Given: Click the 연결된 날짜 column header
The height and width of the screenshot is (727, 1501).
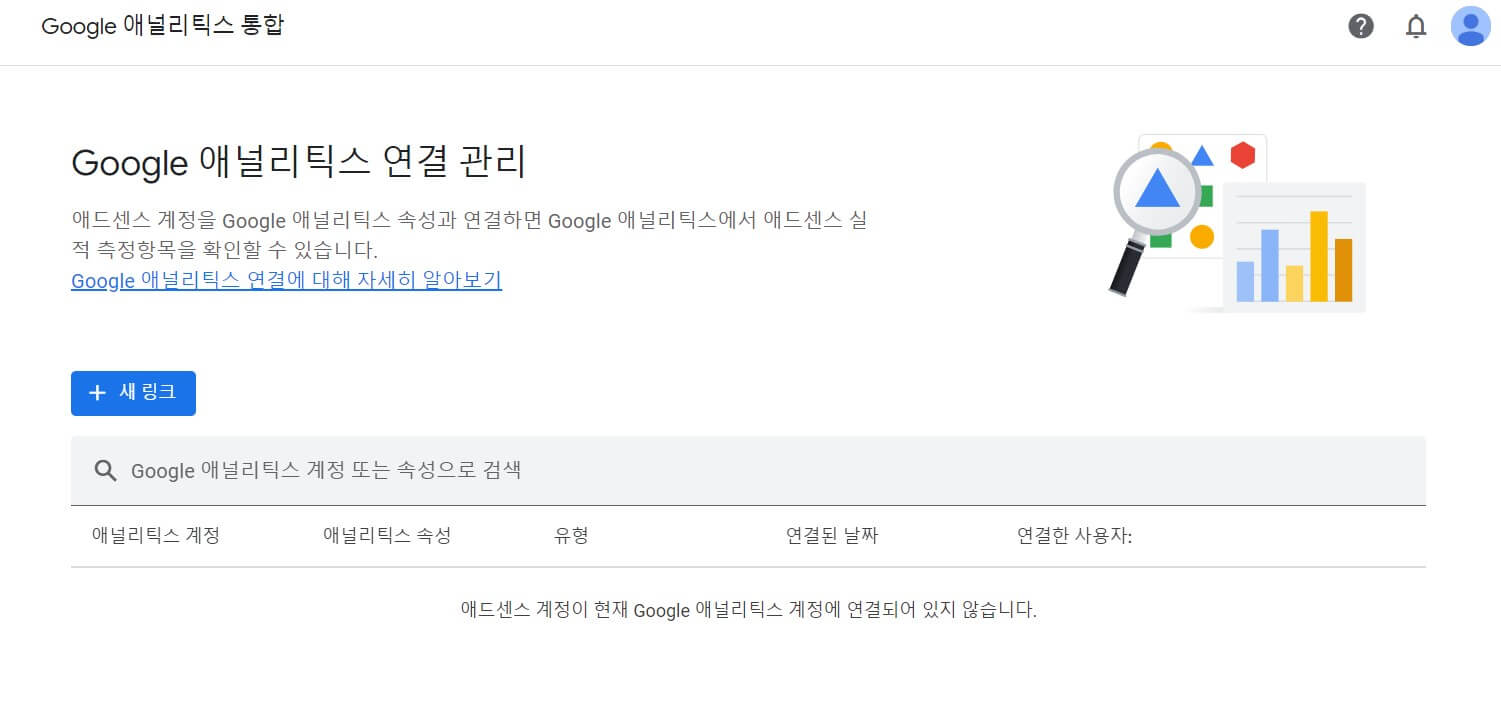Looking at the screenshot, I should [831, 535].
